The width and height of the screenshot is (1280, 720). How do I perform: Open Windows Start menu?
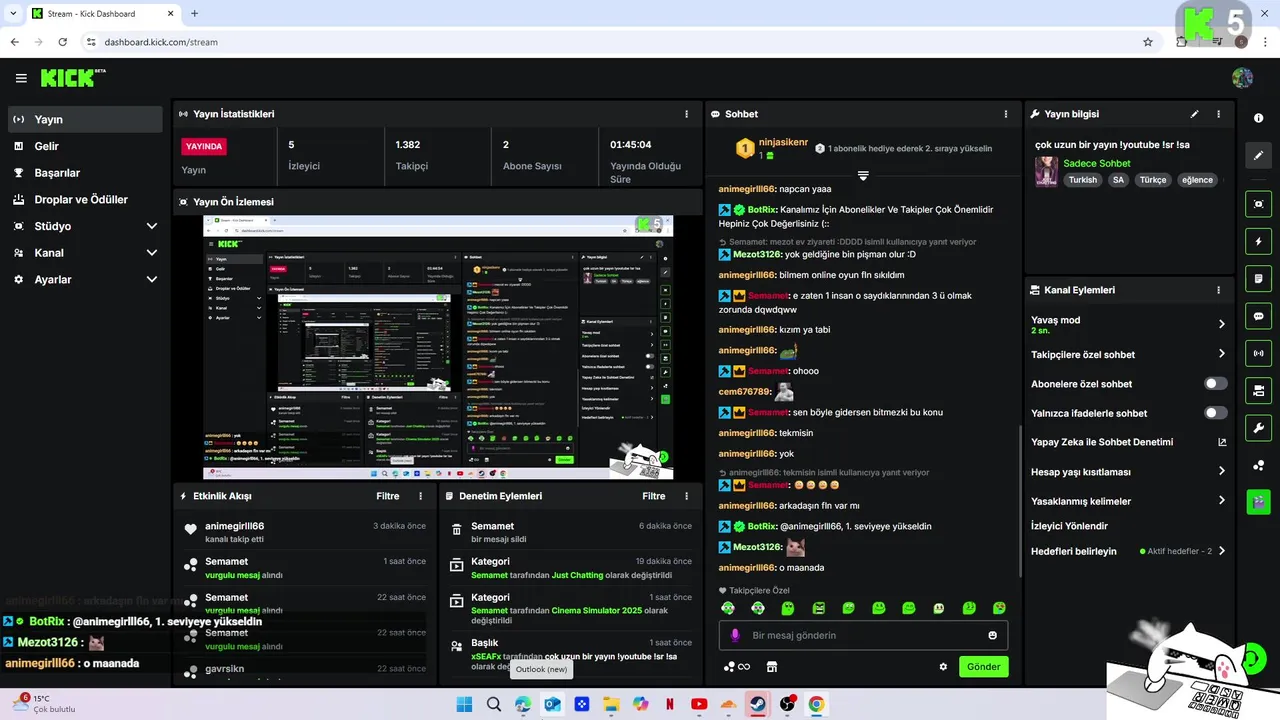tap(464, 704)
